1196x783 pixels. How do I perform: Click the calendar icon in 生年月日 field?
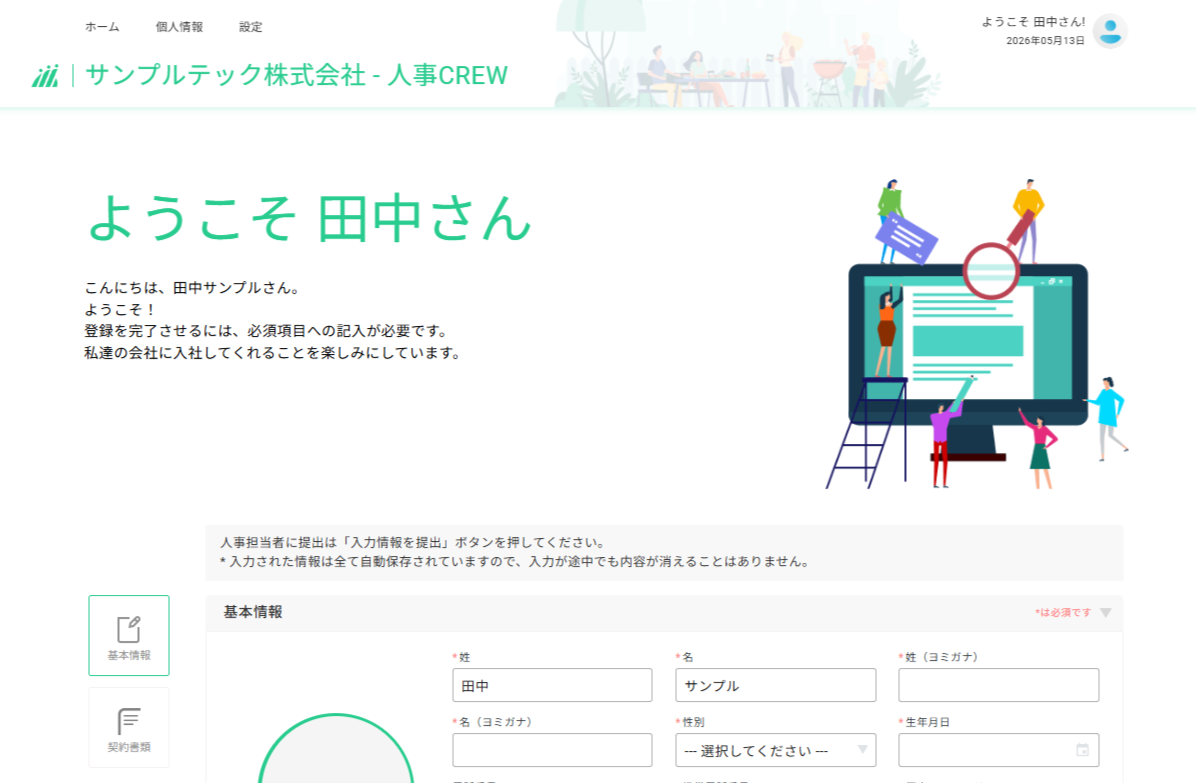point(1082,750)
